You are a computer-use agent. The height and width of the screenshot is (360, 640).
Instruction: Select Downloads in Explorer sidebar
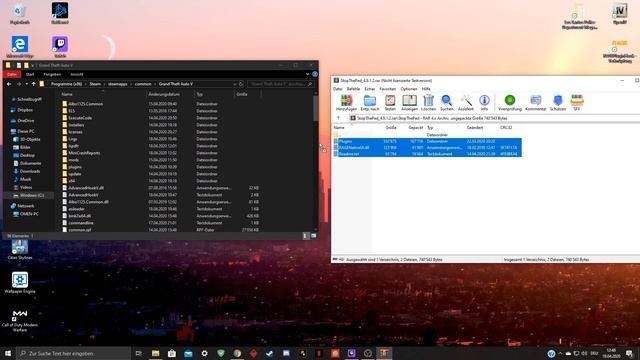(27, 171)
